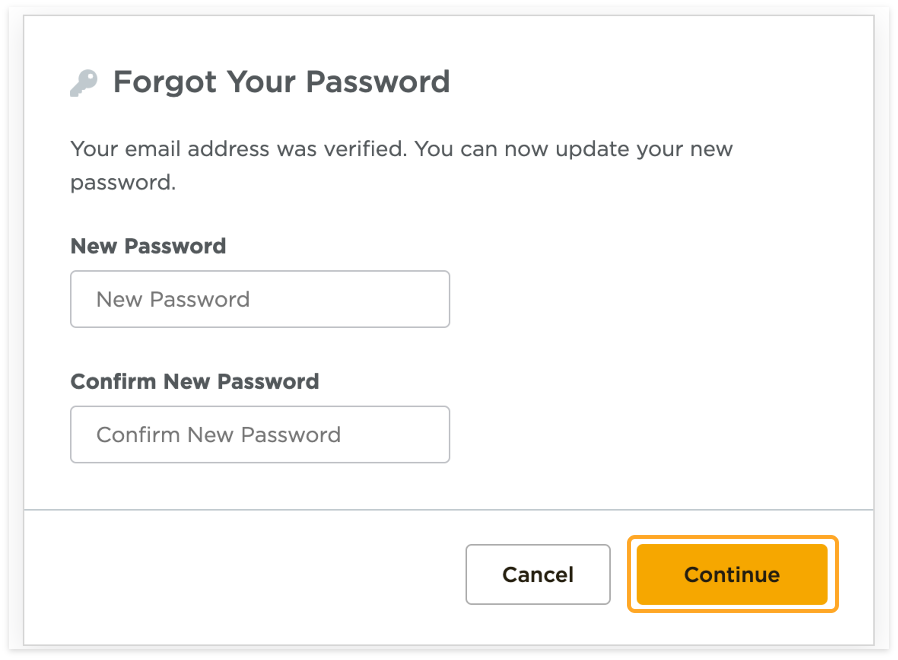Screen dimensions: 898x660
Task: Click the horizontal divider above the buttons
Action: [x=448, y=510]
